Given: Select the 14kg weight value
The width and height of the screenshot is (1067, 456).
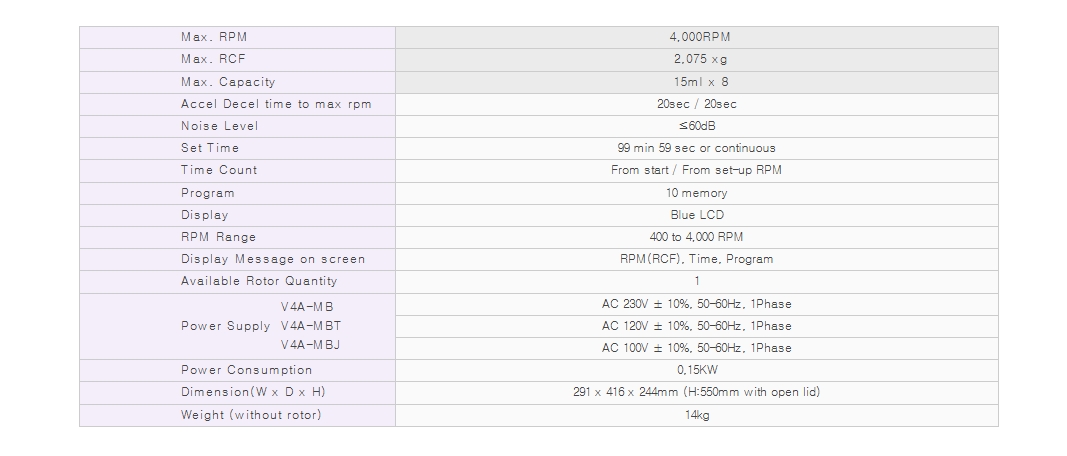Looking at the screenshot, I should 697,415.
